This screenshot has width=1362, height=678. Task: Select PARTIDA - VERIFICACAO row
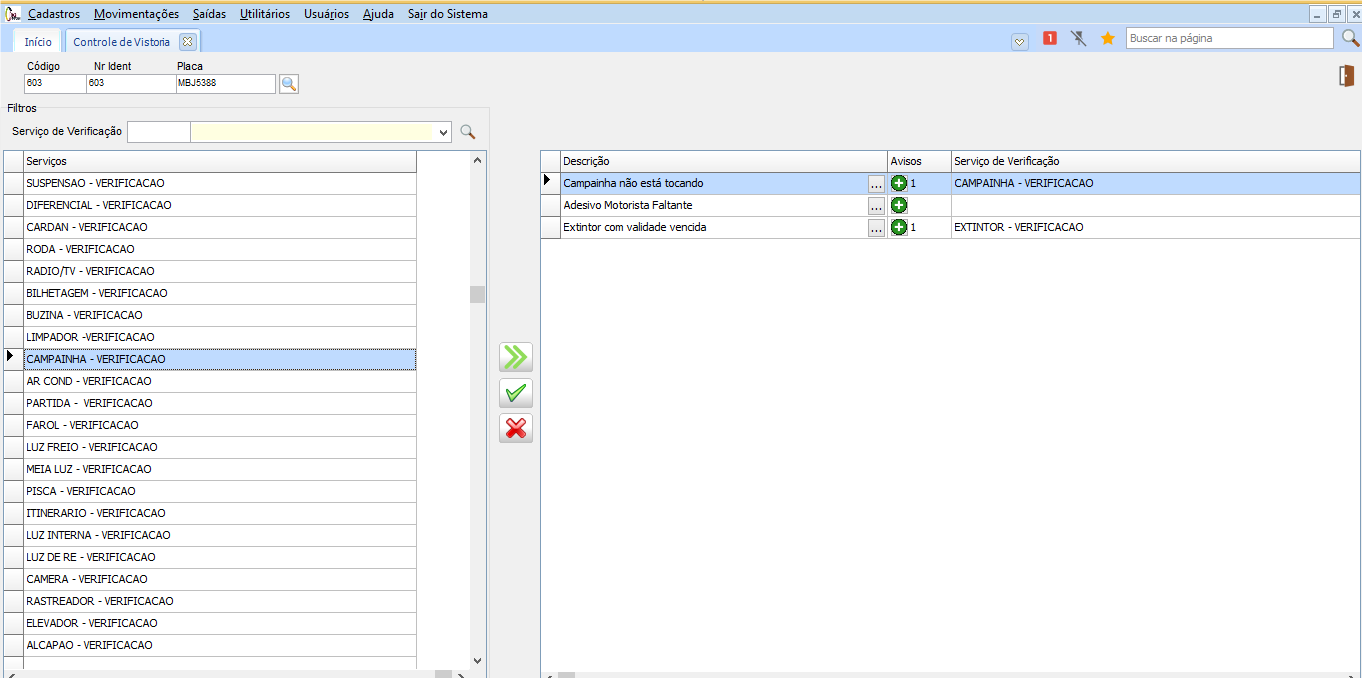click(x=219, y=403)
